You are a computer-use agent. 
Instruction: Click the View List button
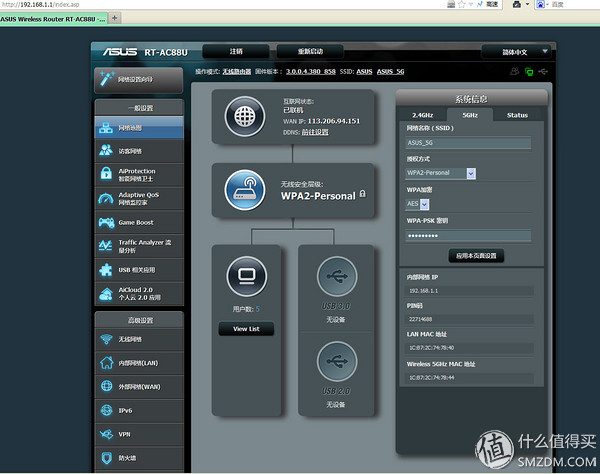point(246,329)
